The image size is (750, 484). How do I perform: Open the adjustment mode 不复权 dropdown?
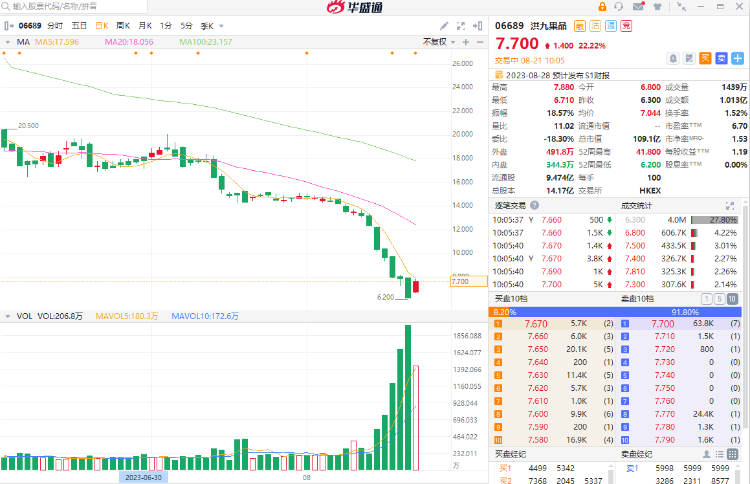point(439,42)
